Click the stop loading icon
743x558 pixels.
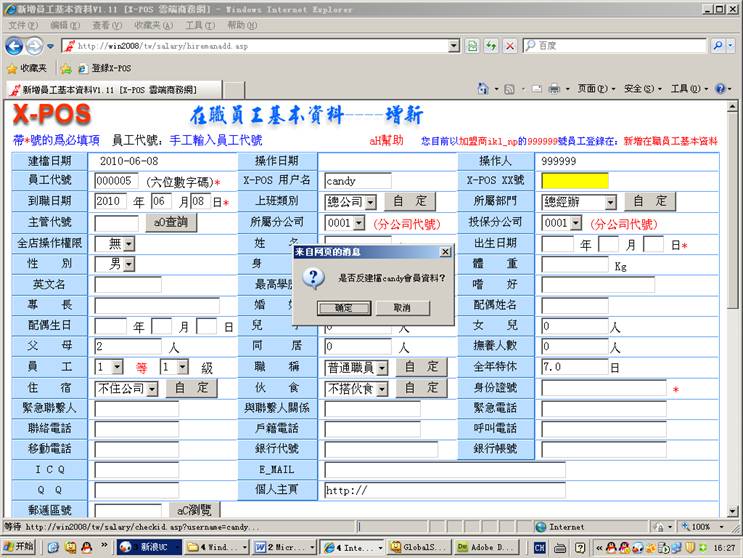coord(509,46)
